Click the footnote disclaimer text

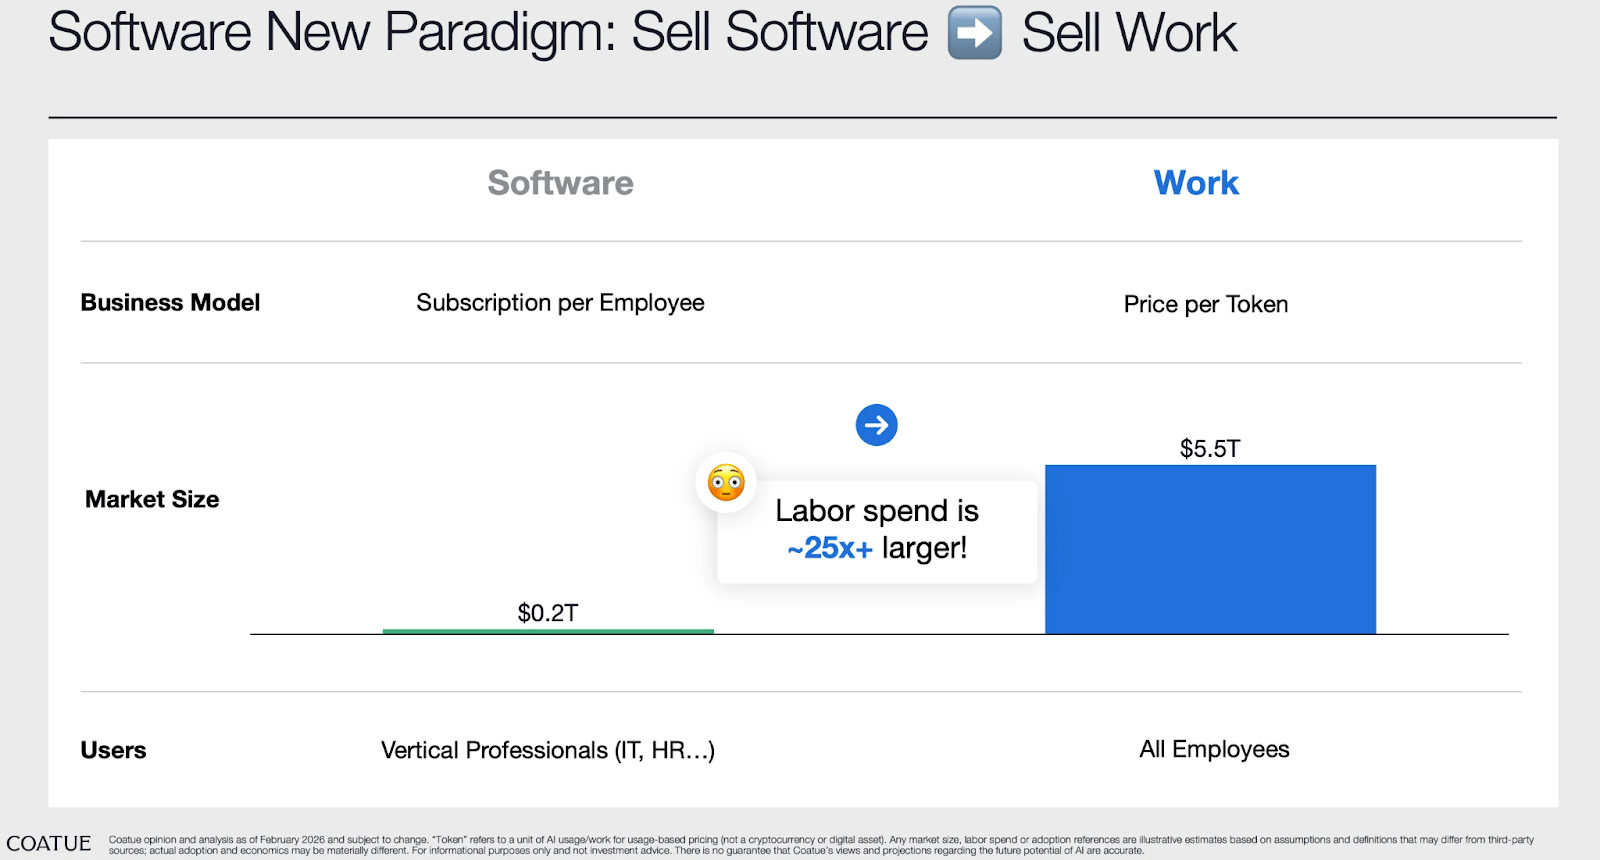coord(821,845)
